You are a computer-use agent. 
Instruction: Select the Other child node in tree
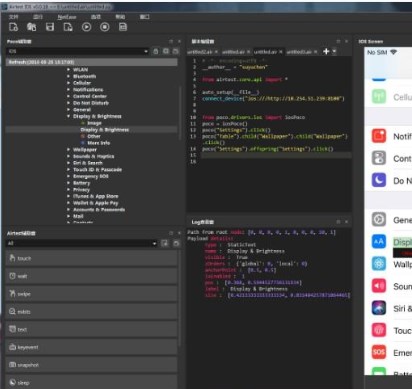[x=94, y=136]
